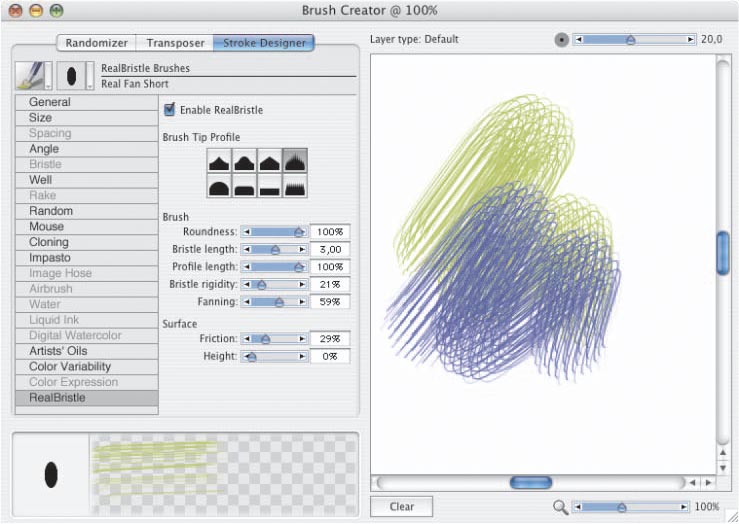Choose the first pointed brush tip profile
Image resolution: width=739 pixels, height=524 pixels.
pyautogui.click(x=219, y=160)
